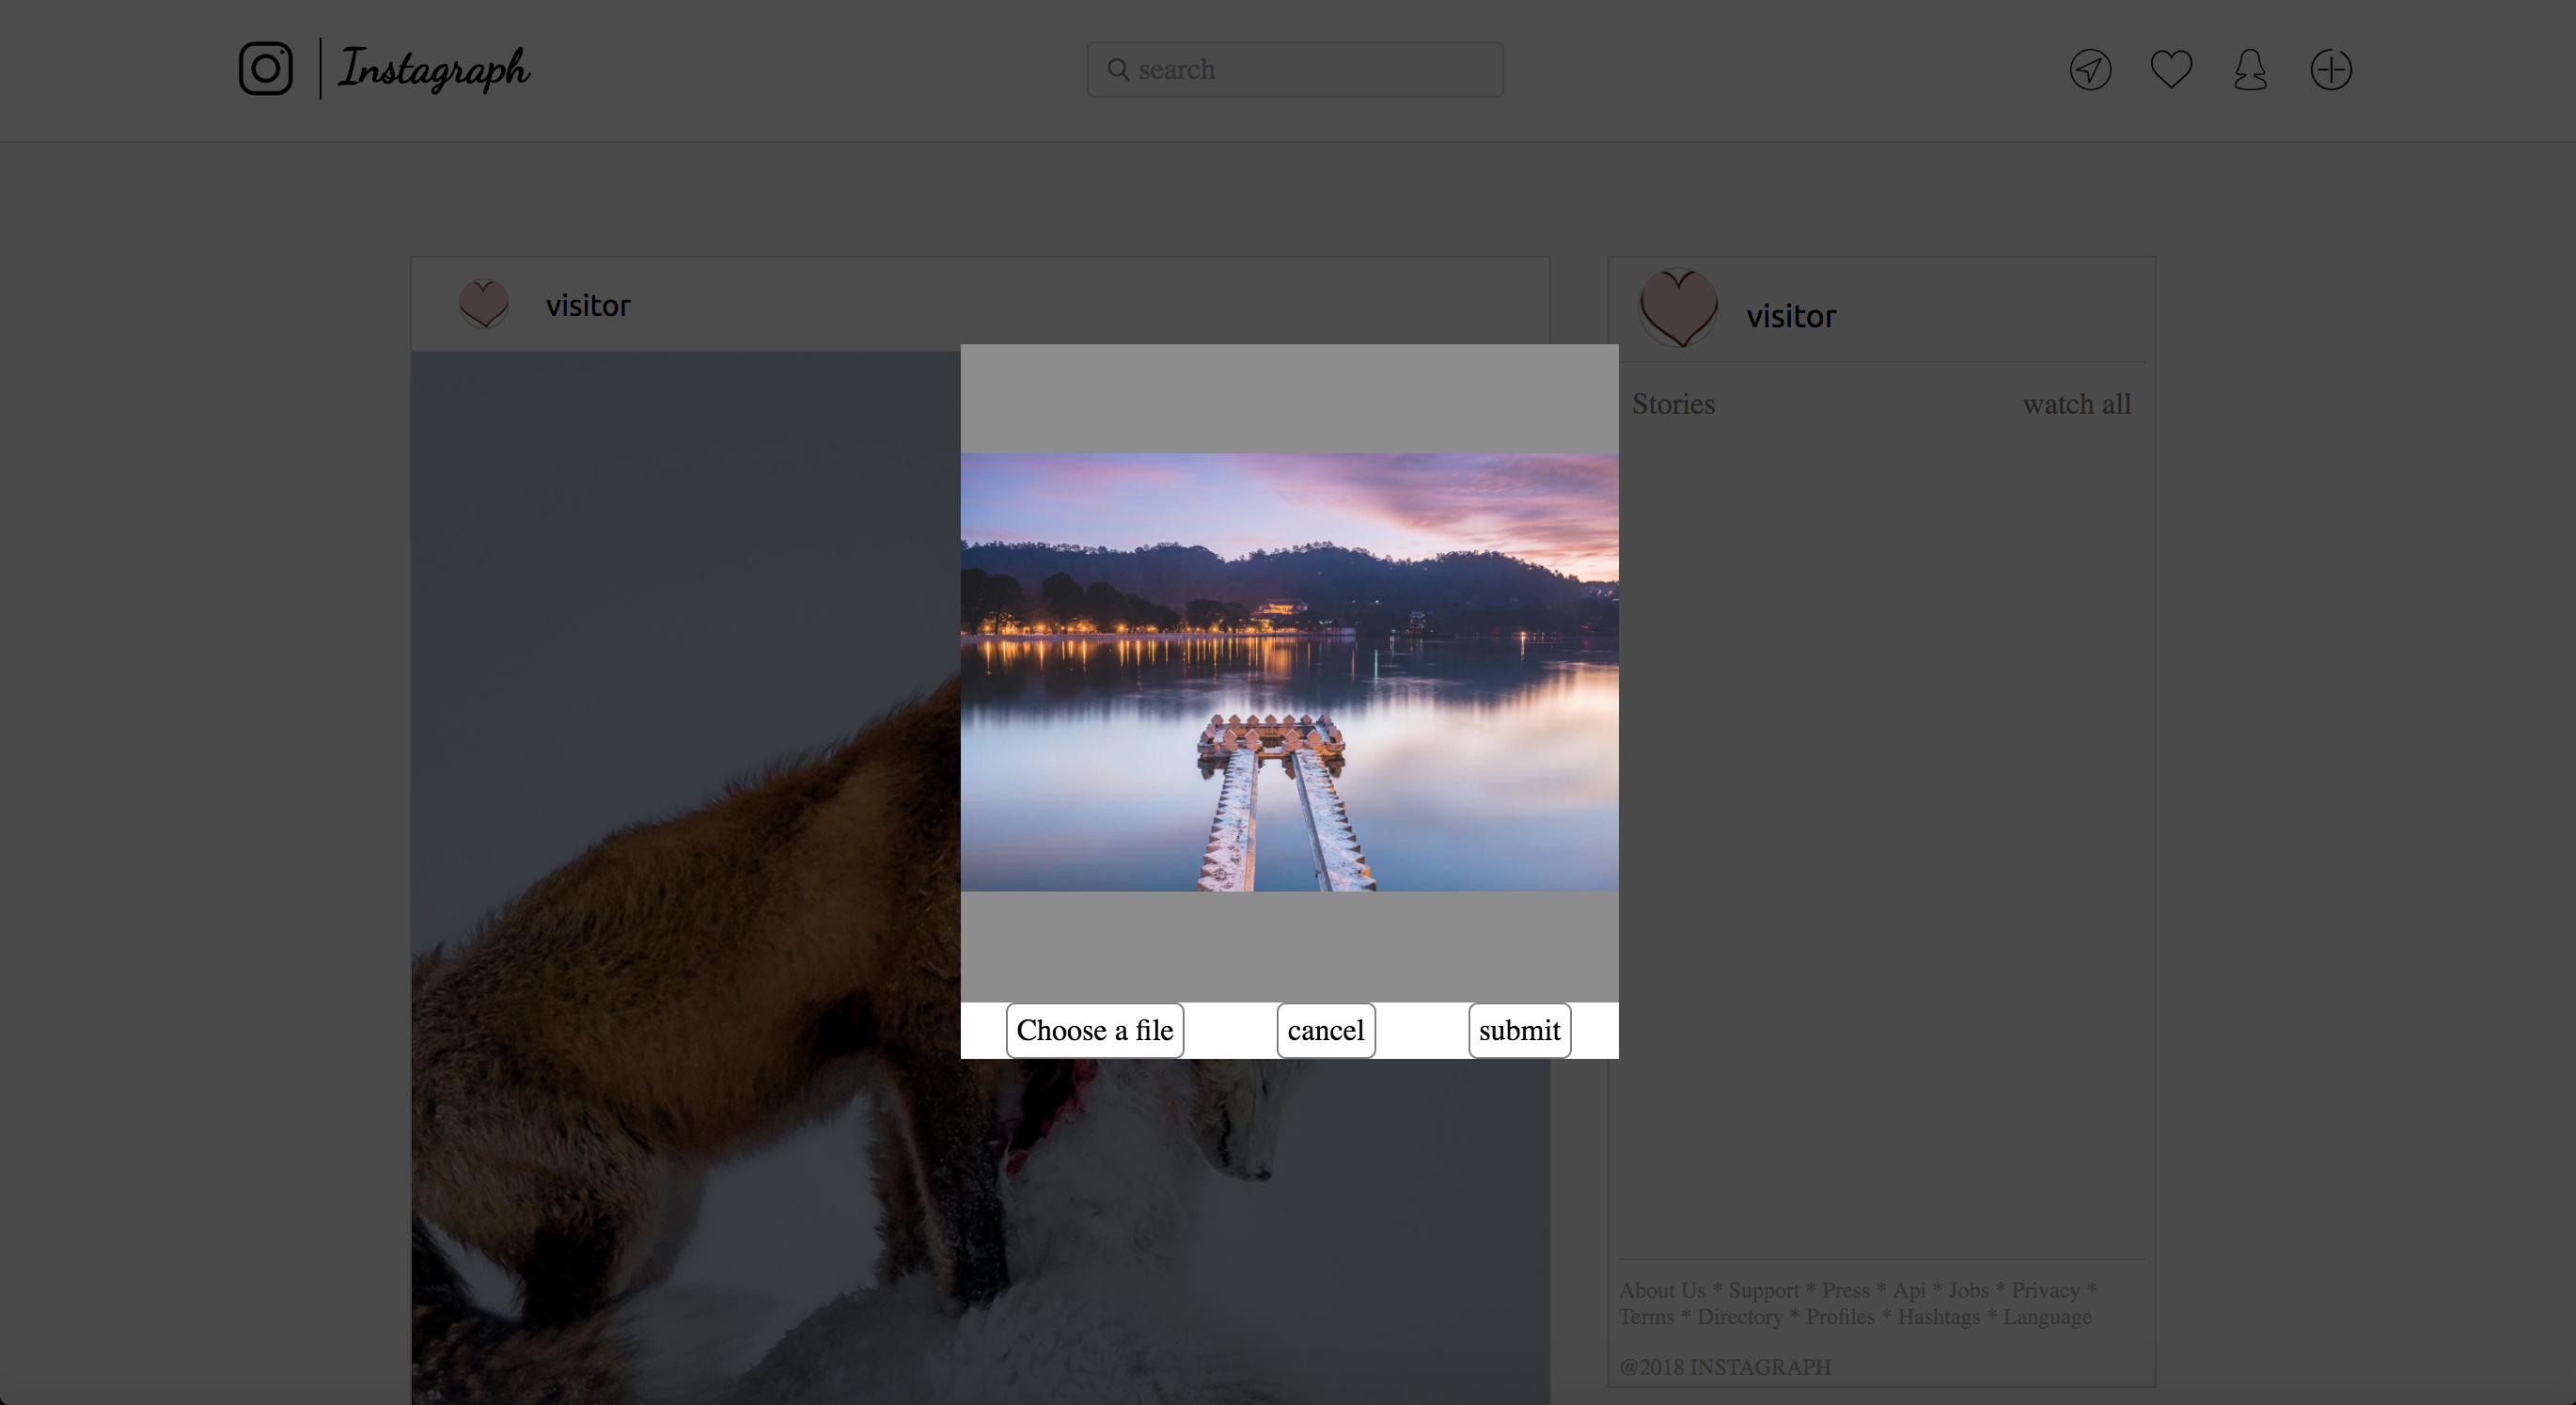Click the large heart avatar in the sidebar
2576x1405 pixels.
[x=1679, y=308]
